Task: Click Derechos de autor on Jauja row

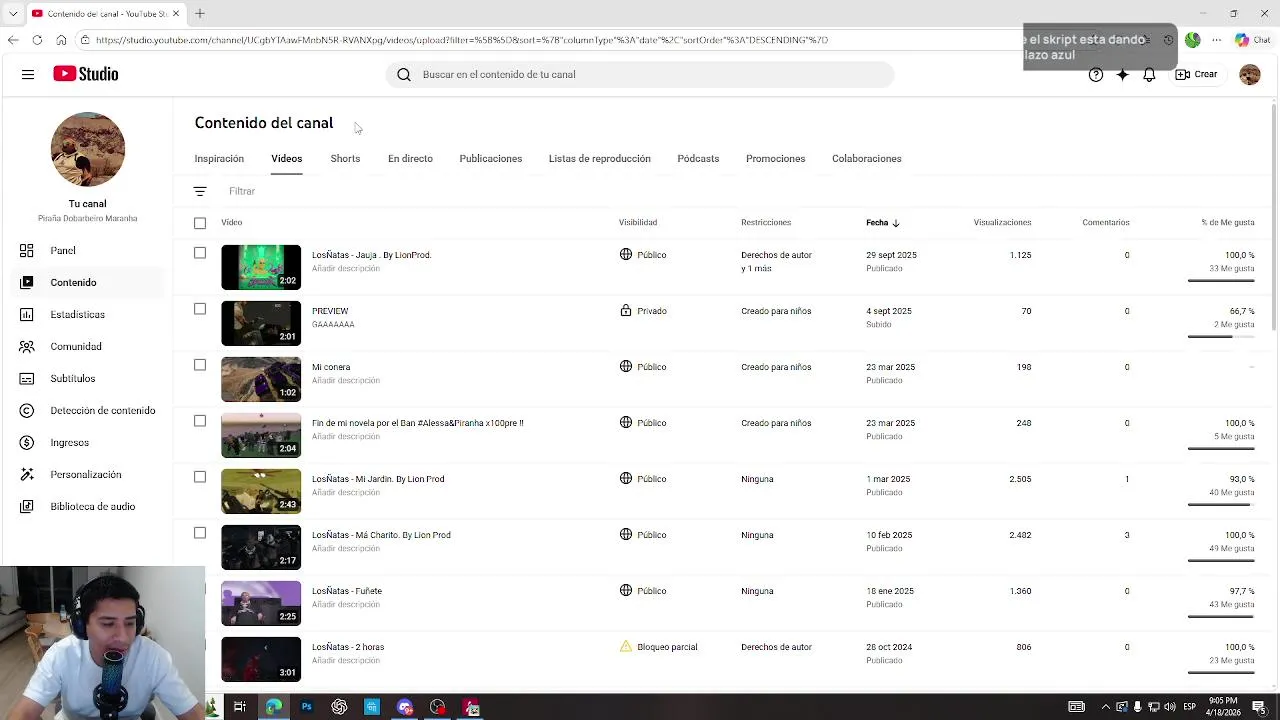Action: tap(776, 255)
